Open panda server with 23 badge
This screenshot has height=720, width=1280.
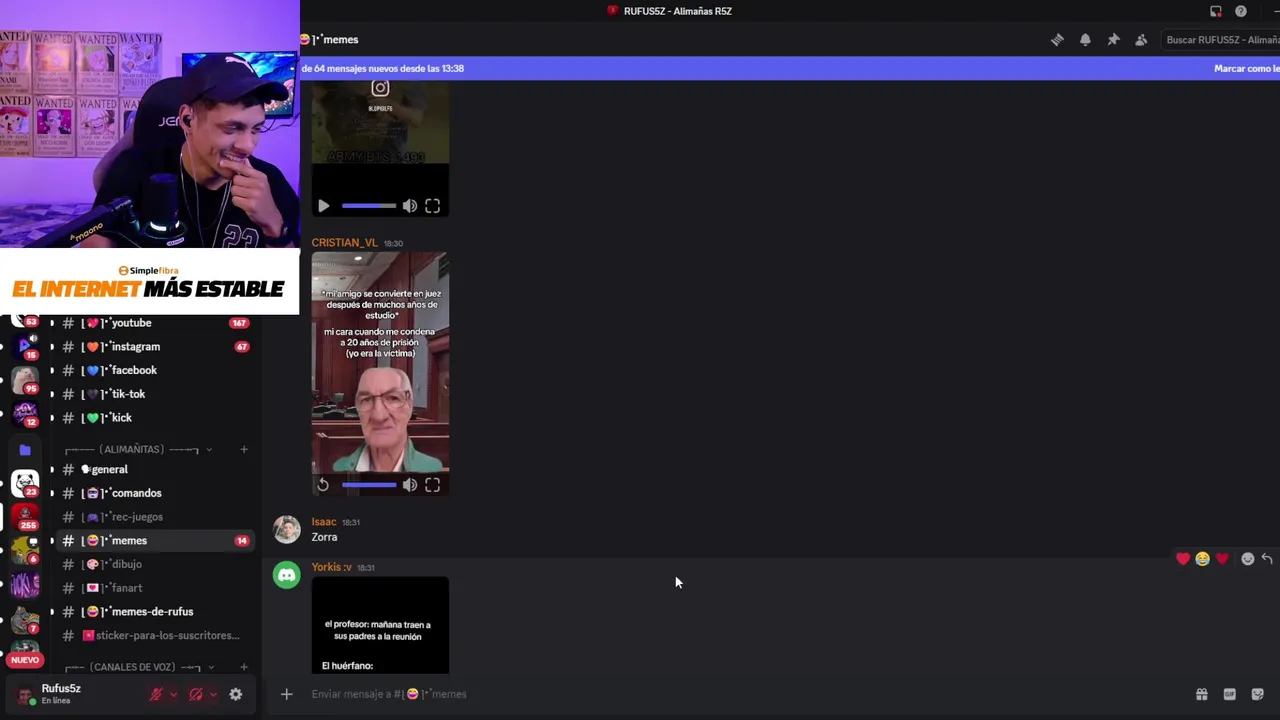25,484
